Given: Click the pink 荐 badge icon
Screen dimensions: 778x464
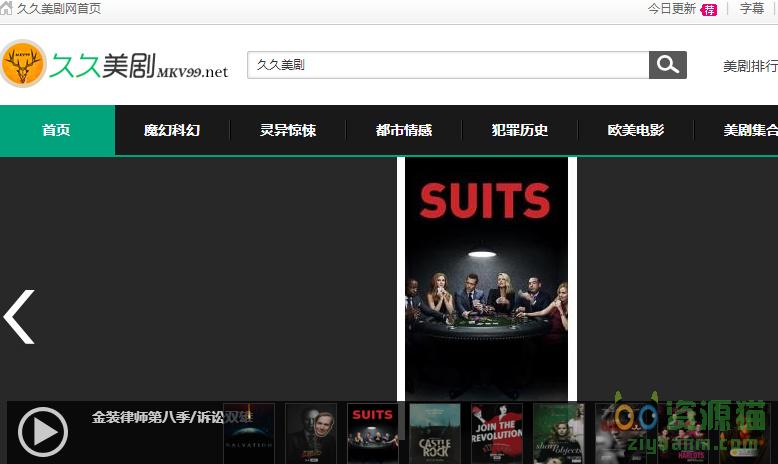Looking at the screenshot, I should (x=709, y=9).
